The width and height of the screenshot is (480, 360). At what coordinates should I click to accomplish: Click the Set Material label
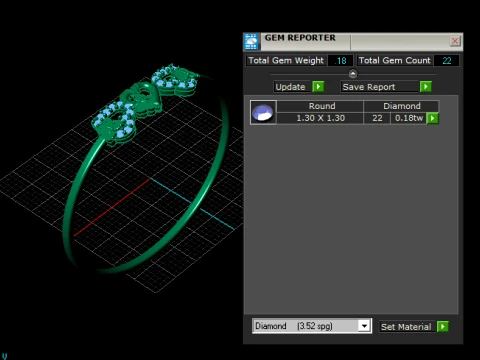tap(406, 327)
